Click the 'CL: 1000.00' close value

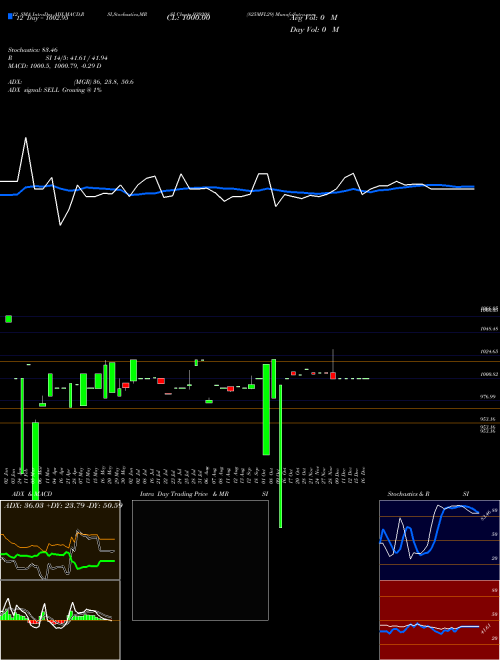pyautogui.click(x=189, y=18)
